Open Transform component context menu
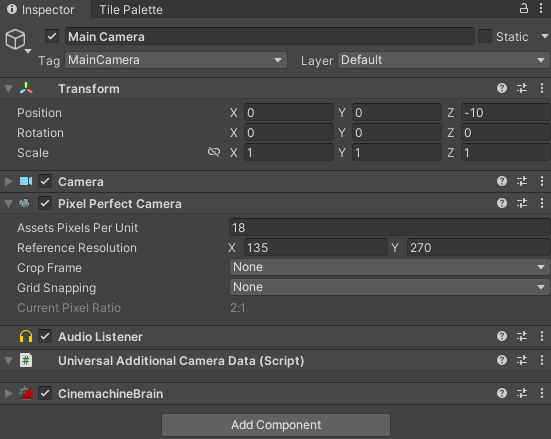The height and width of the screenshot is (439, 551). 542,88
